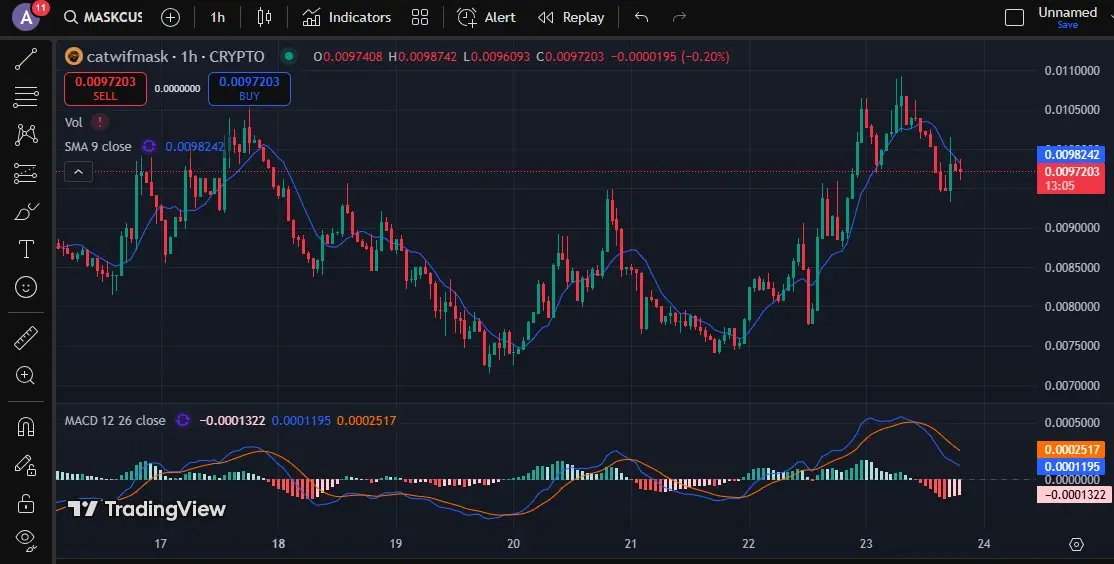Click date 23 on time axis
This screenshot has height=564, width=1114.
click(x=865, y=544)
